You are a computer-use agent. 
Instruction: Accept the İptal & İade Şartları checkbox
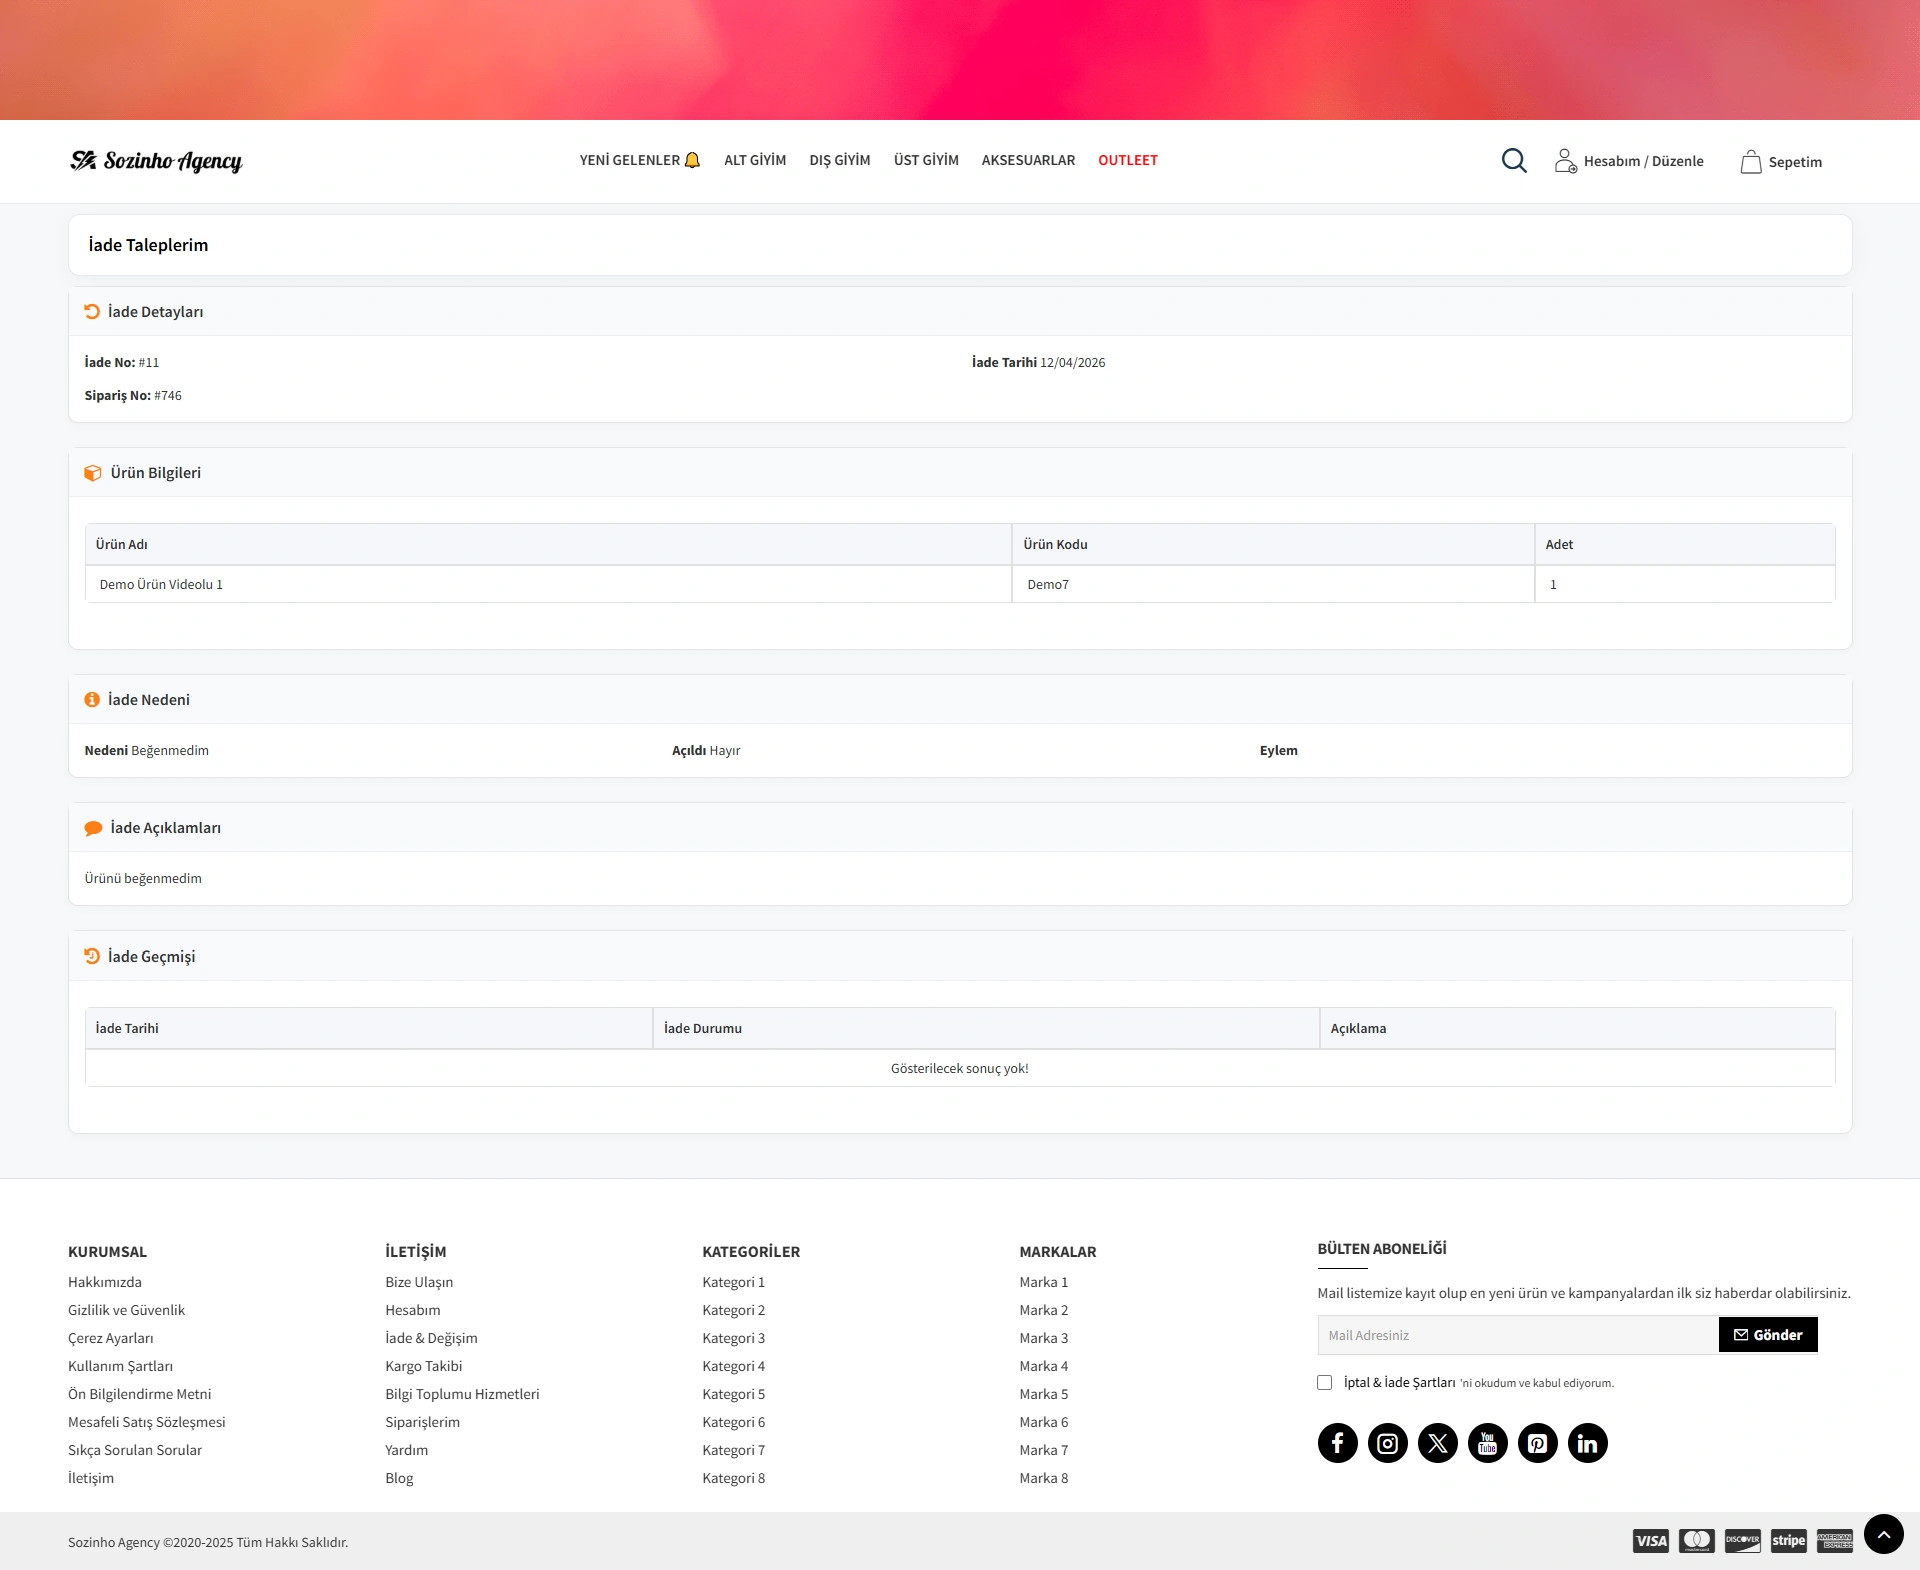[x=1325, y=1383]
